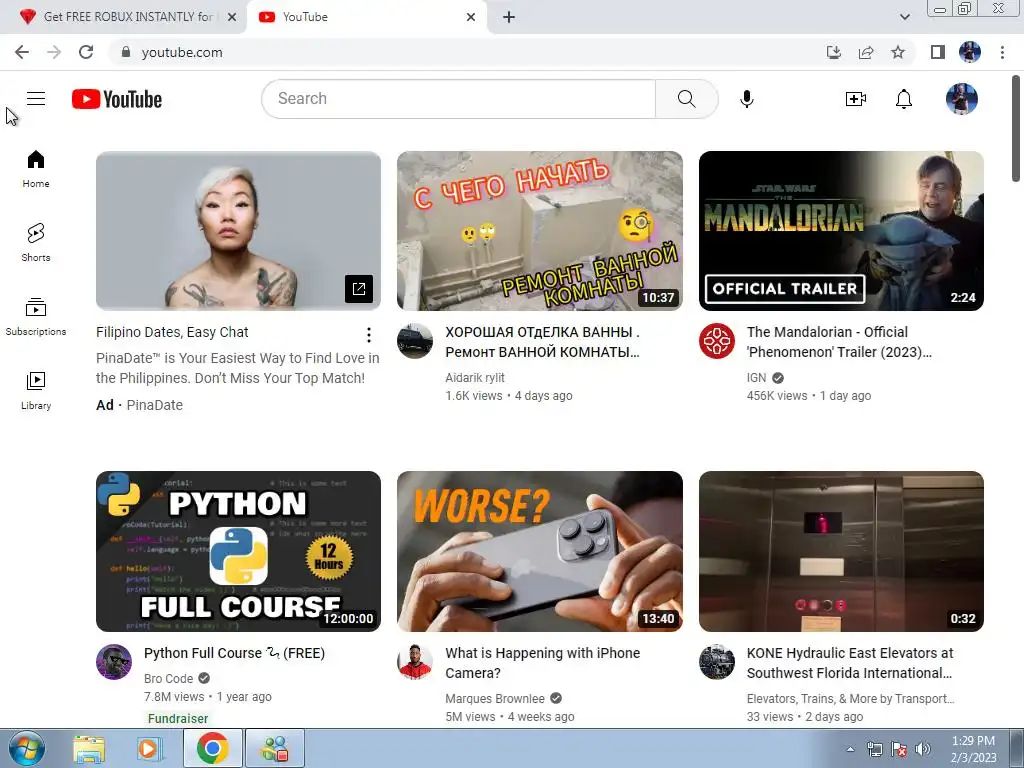Toggle the Chrome side panel icon
1024x768 pixels.
click(x=938, y=52)
